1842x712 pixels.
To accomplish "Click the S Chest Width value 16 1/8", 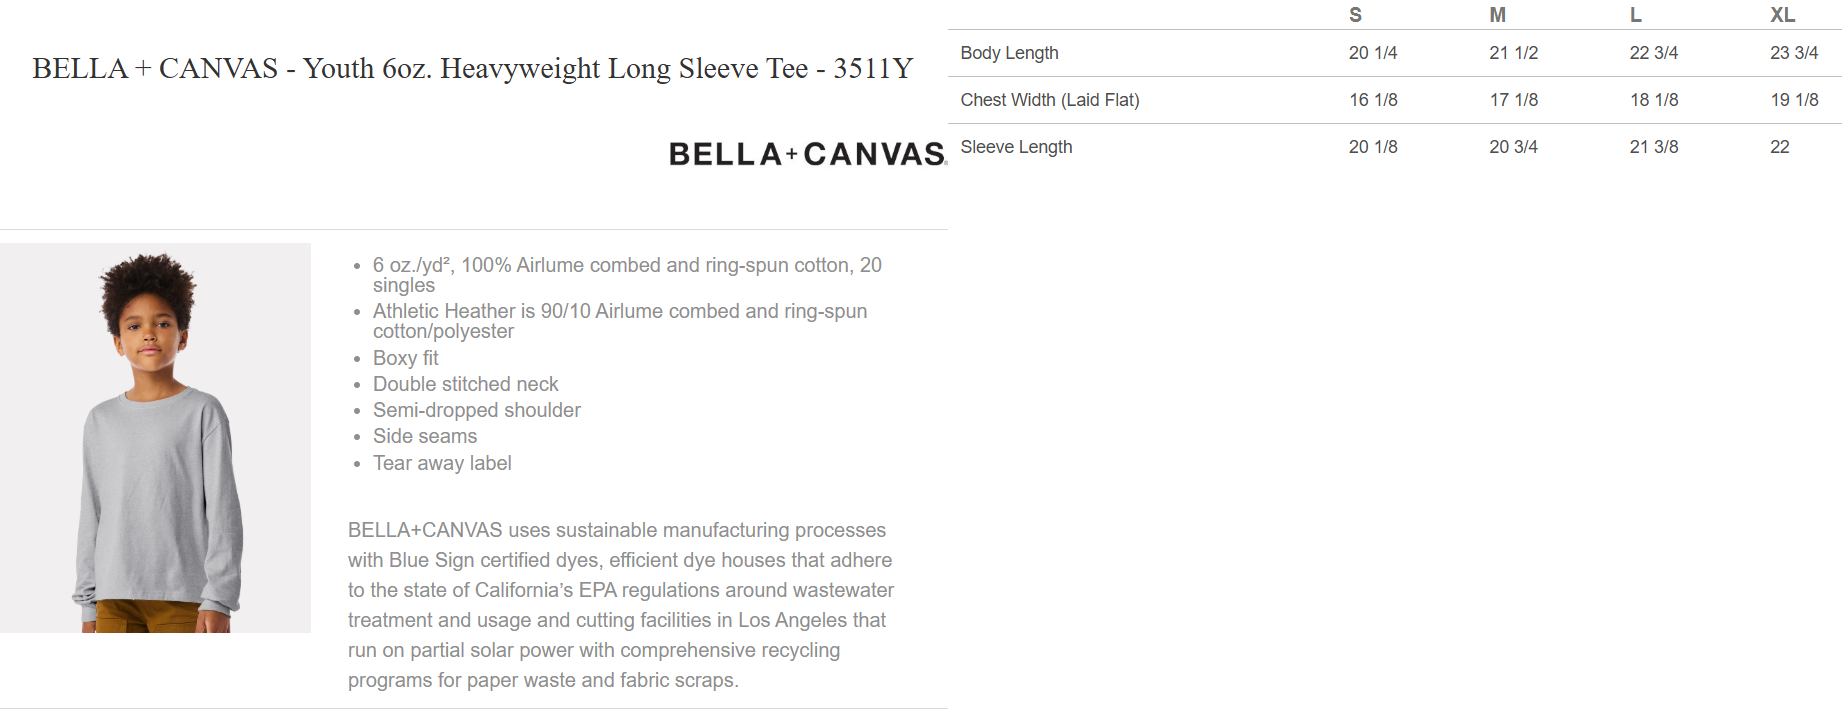I will (1373, 100).
